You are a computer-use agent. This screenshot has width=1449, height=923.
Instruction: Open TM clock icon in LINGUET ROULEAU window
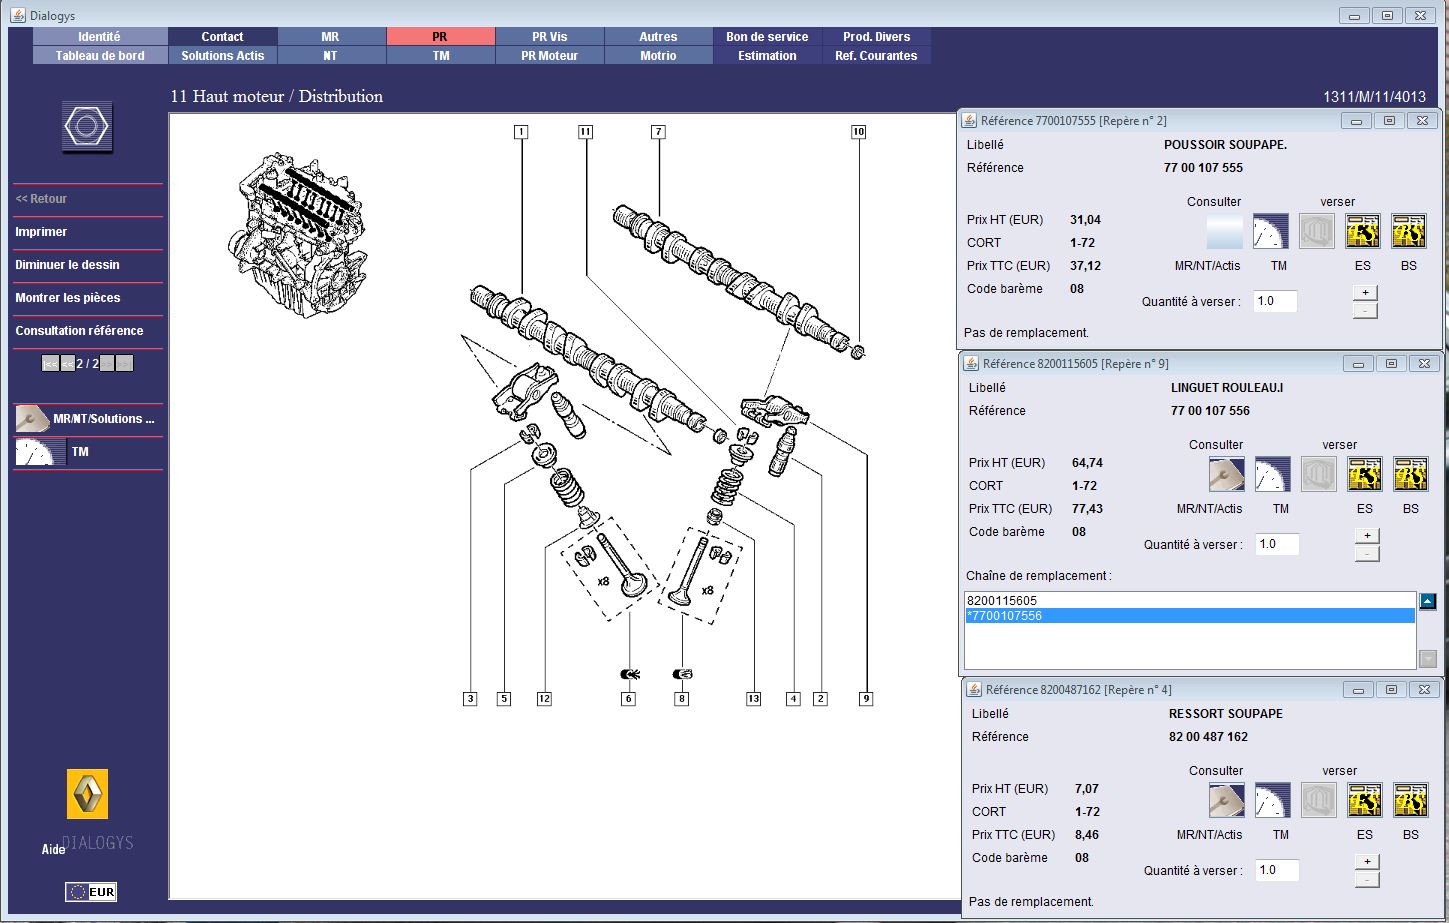pyautogui.click(x=1273, y=474)
